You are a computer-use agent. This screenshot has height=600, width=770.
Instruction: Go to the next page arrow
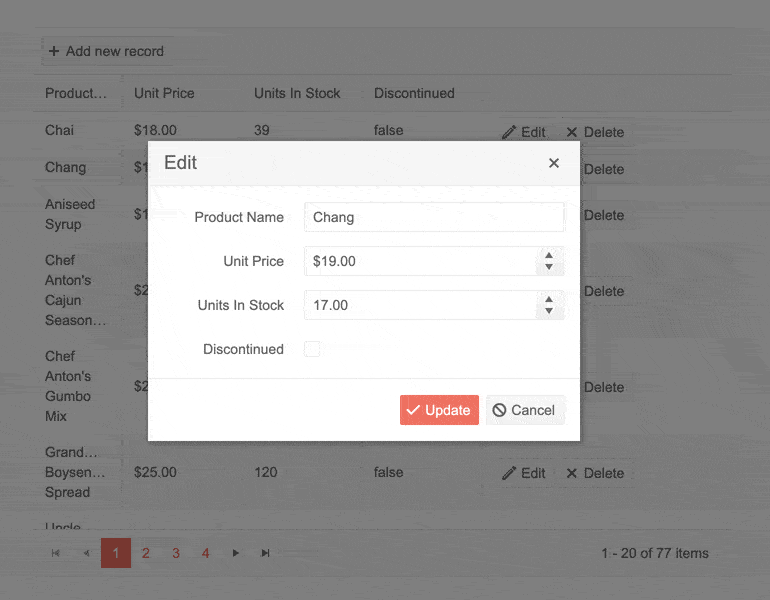[x=236, y=553]
